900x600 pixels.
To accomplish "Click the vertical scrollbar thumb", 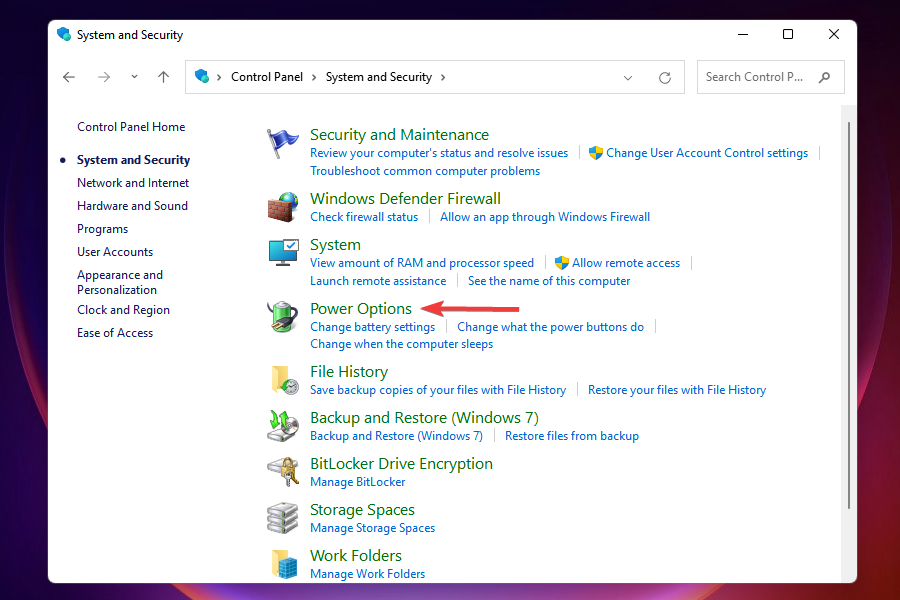I will [x=848, y=315].
